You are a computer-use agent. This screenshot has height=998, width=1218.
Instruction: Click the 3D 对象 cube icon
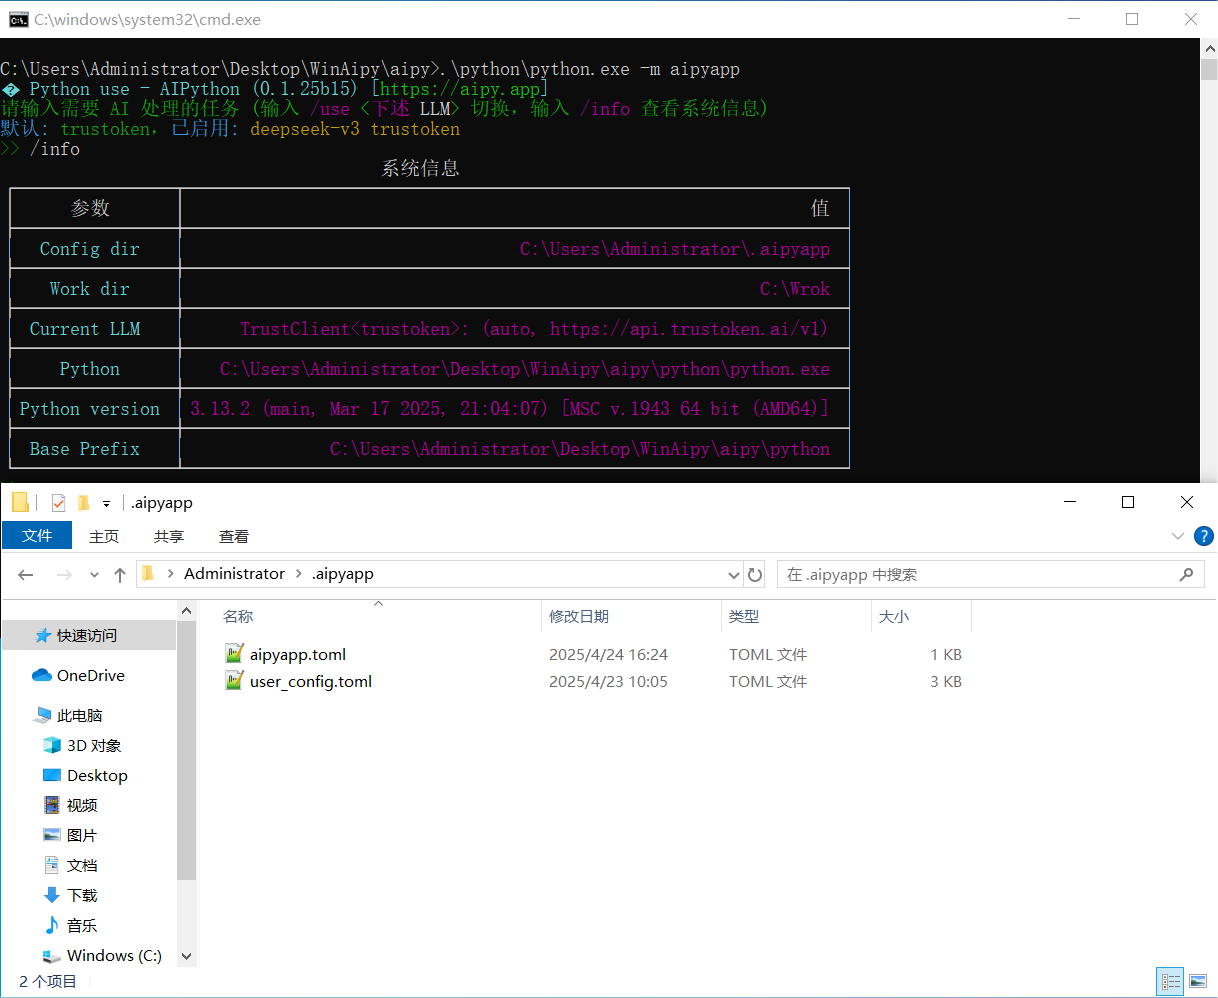[x=52, y=745]
